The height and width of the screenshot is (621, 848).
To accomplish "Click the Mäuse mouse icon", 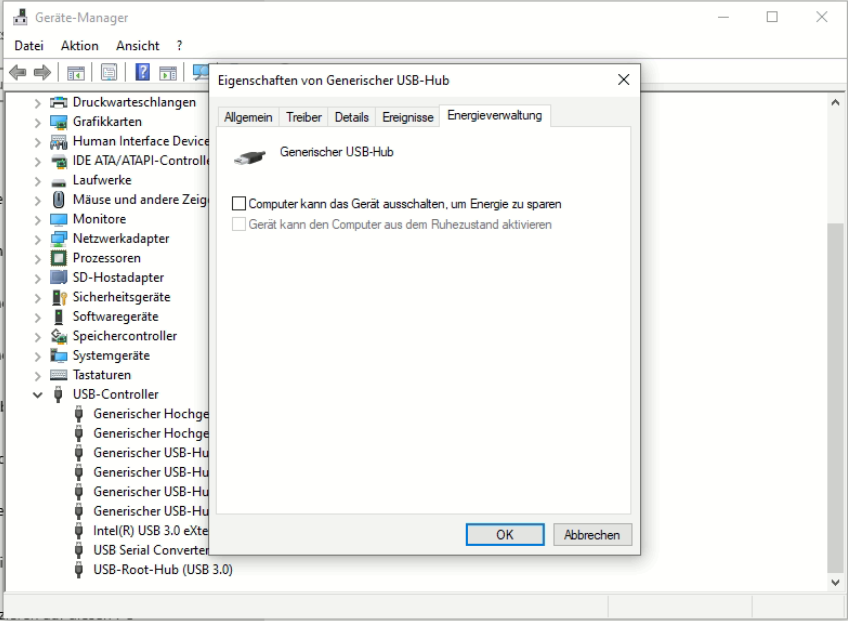I will [58, 200].
